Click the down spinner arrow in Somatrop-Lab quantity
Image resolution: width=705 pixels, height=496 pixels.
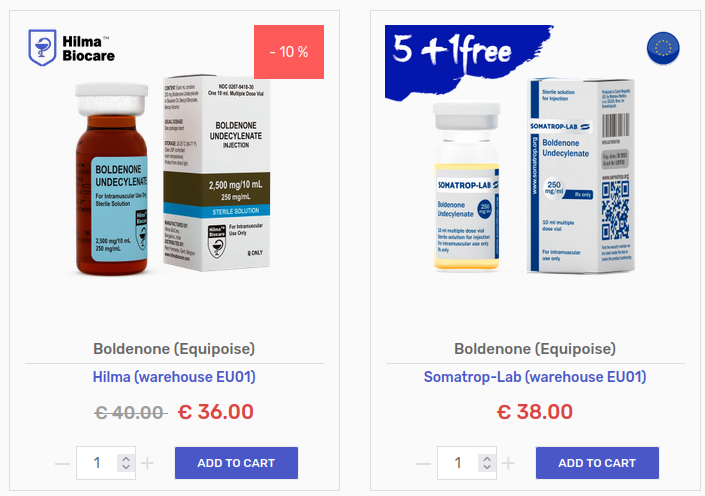click(487, 467)
